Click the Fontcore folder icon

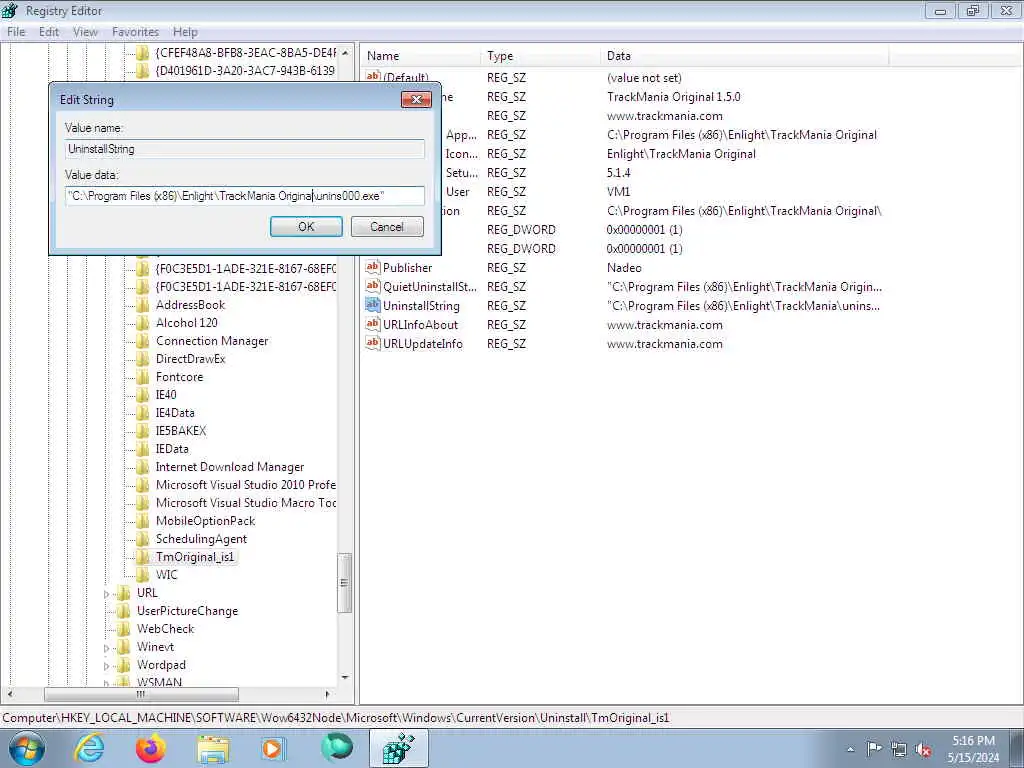point(143,377)
